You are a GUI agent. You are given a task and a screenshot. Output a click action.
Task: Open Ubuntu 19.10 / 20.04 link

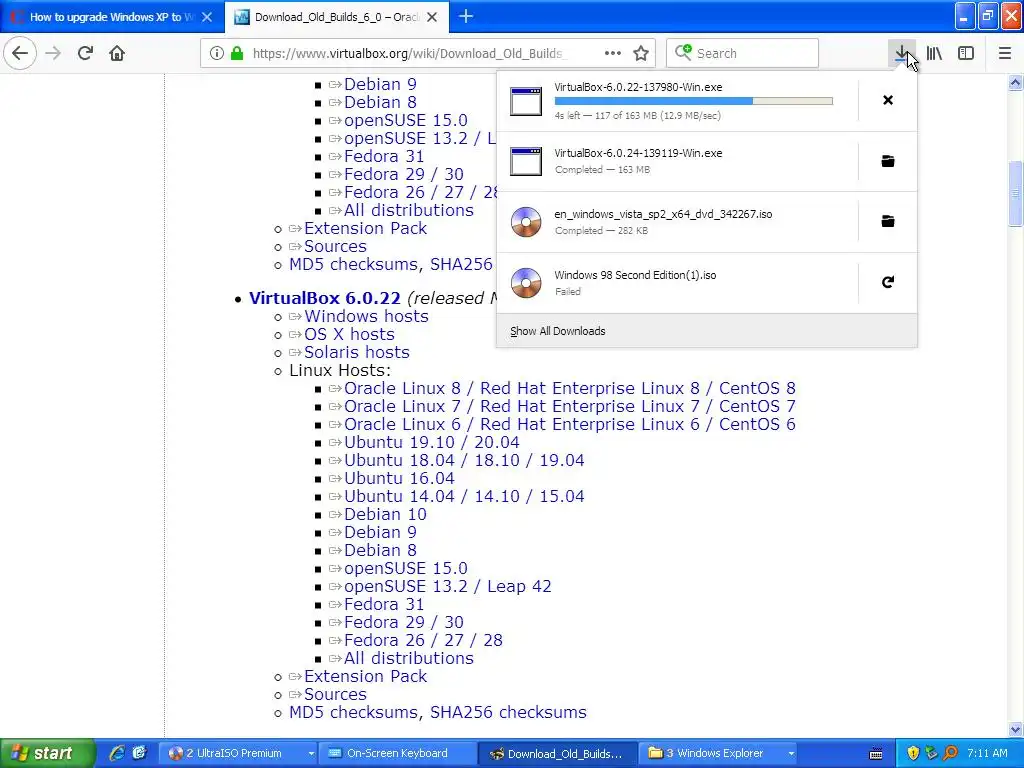(x=432, y=442)
